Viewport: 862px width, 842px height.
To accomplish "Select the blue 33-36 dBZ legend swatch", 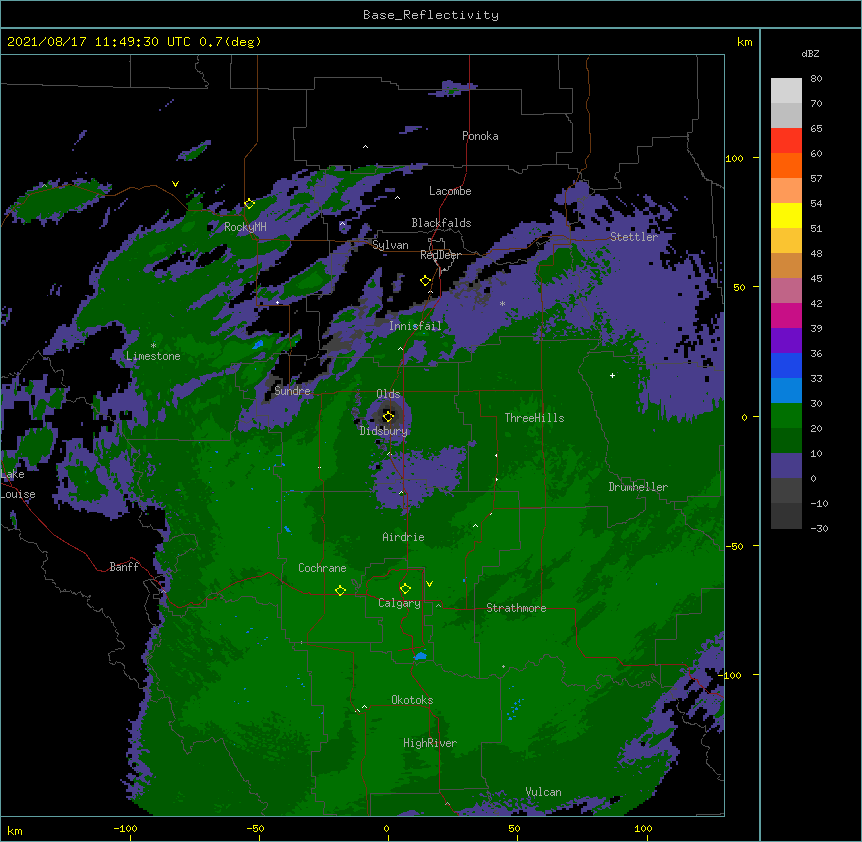I will (786, 365).
